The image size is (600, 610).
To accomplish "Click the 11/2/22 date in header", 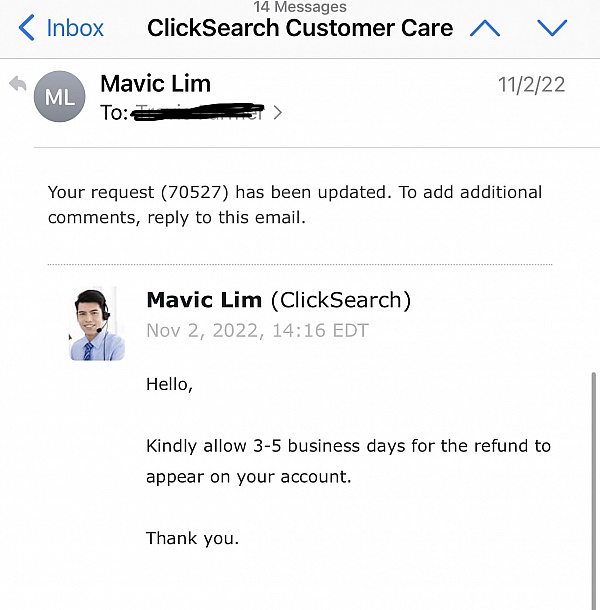I will tap(531, 84).
